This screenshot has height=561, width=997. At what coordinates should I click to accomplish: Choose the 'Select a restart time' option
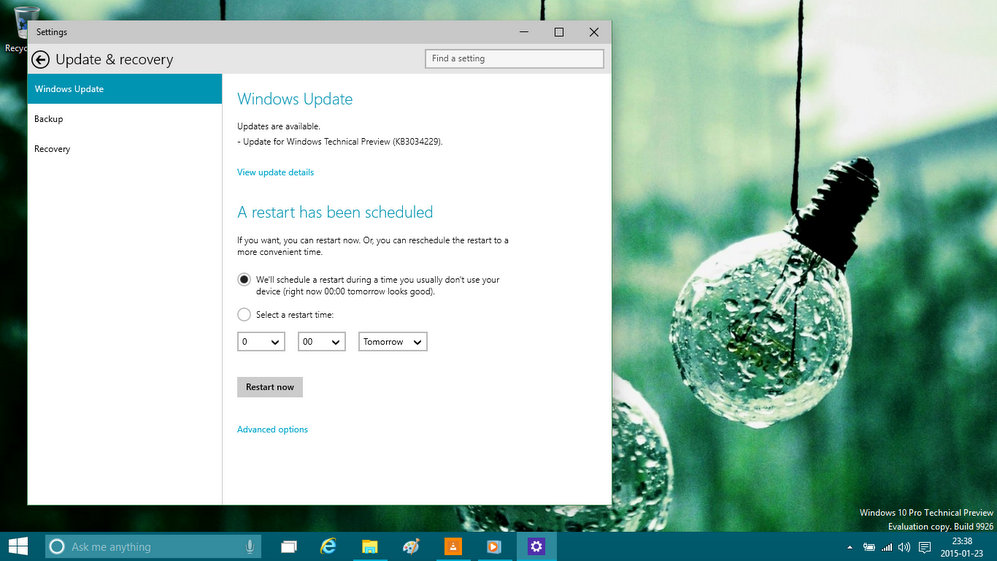pos(244,315)
